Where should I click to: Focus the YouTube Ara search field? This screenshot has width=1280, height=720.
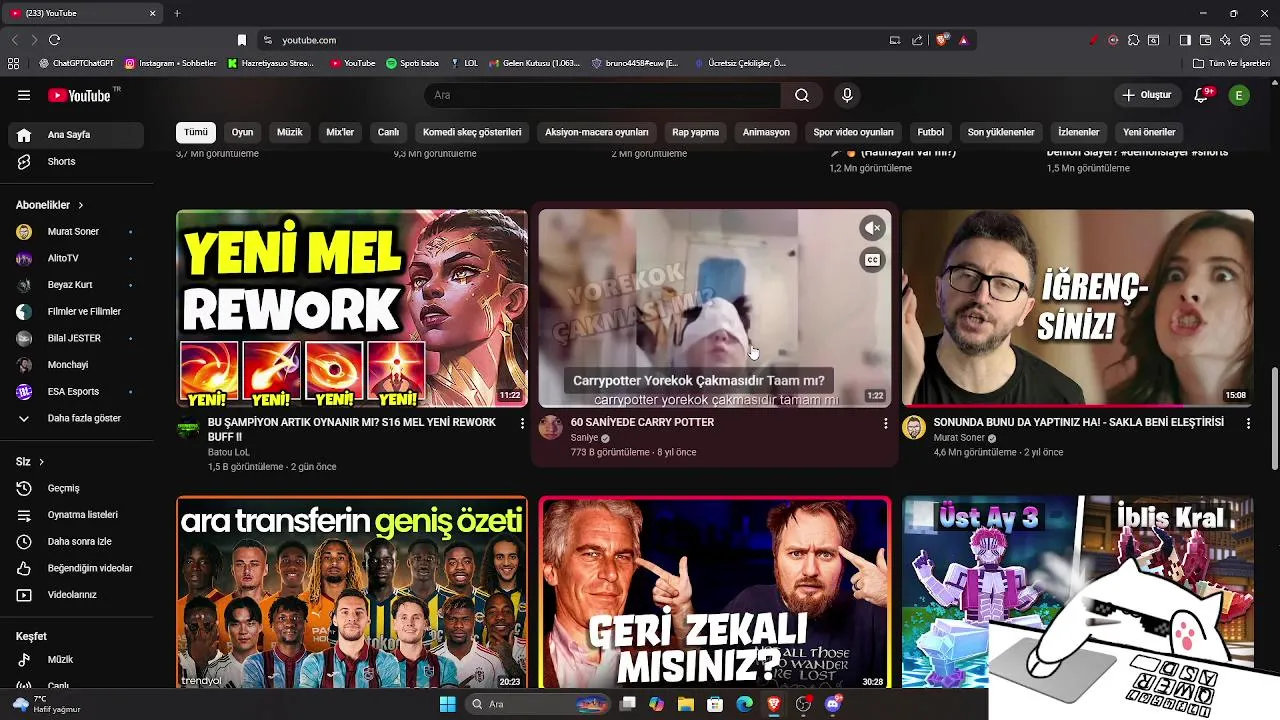604,95
